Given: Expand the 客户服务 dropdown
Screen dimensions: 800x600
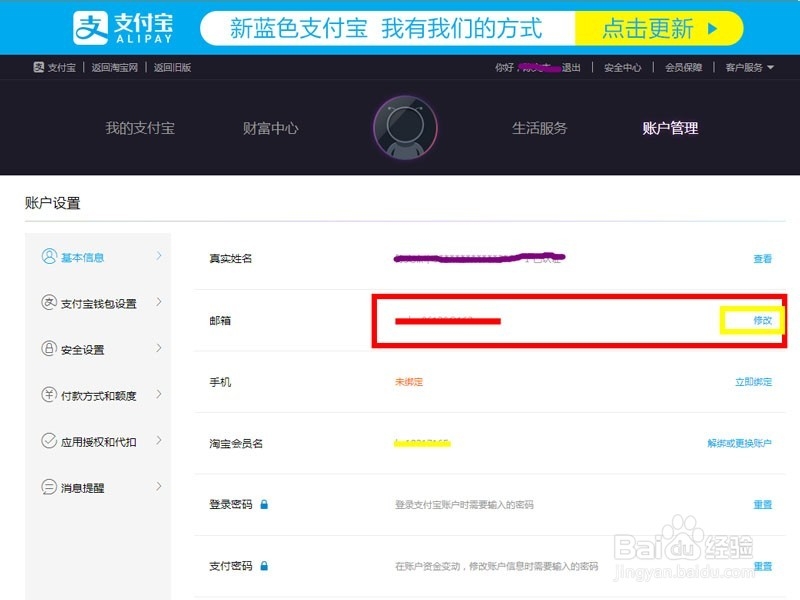Looking at the screenshot, I should (749, 67).
